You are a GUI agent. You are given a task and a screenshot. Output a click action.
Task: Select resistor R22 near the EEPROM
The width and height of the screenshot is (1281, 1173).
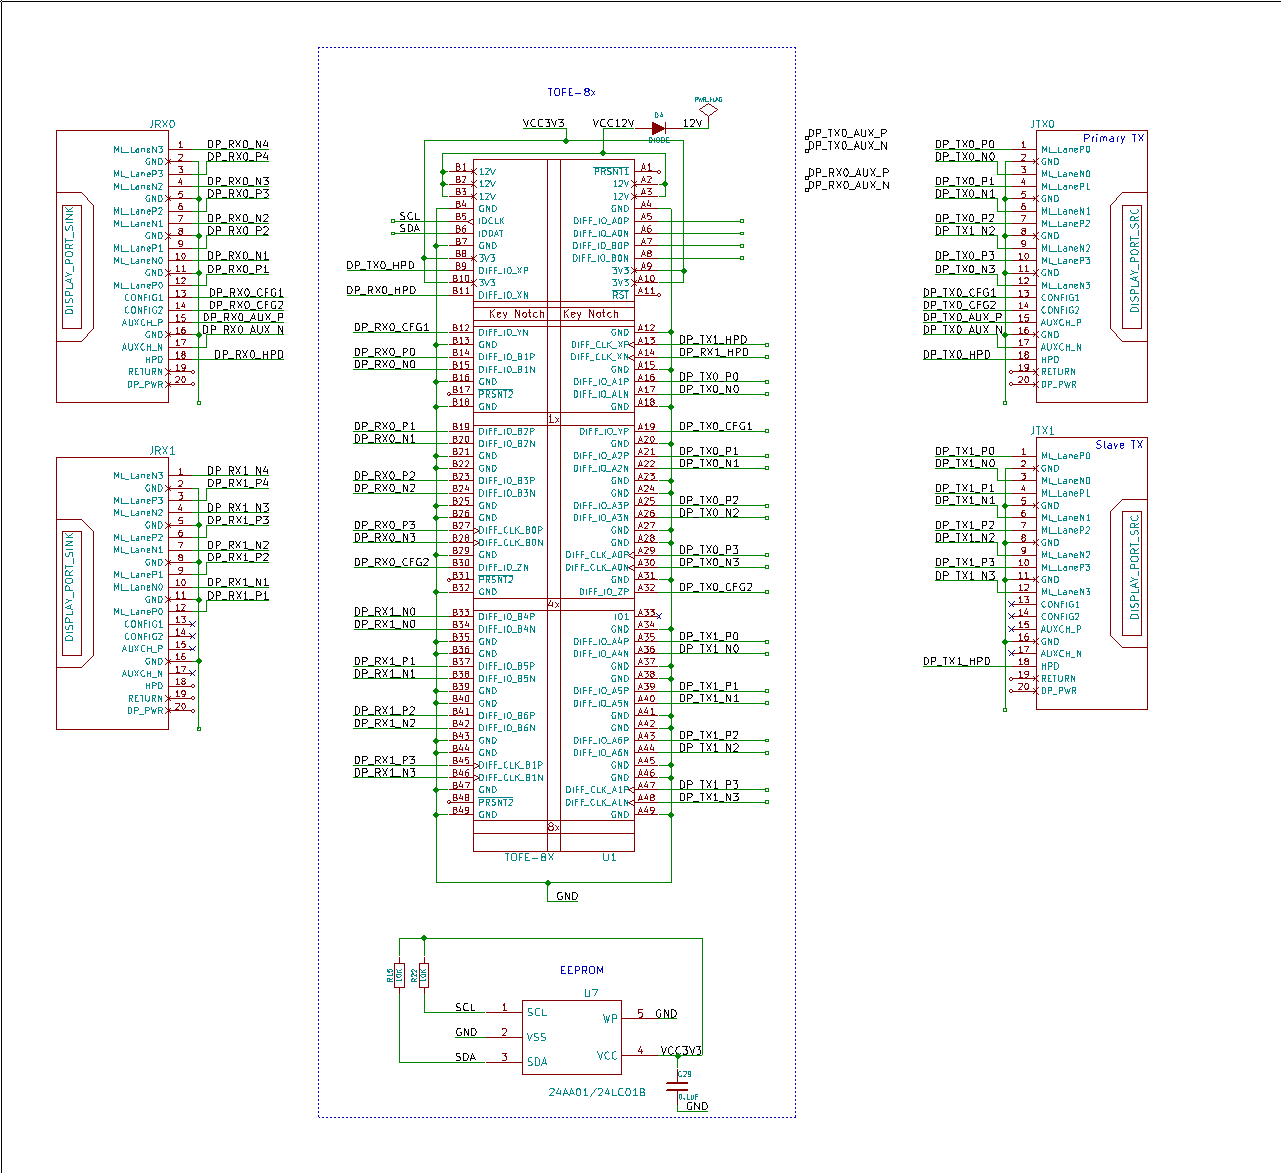(424, 973)
